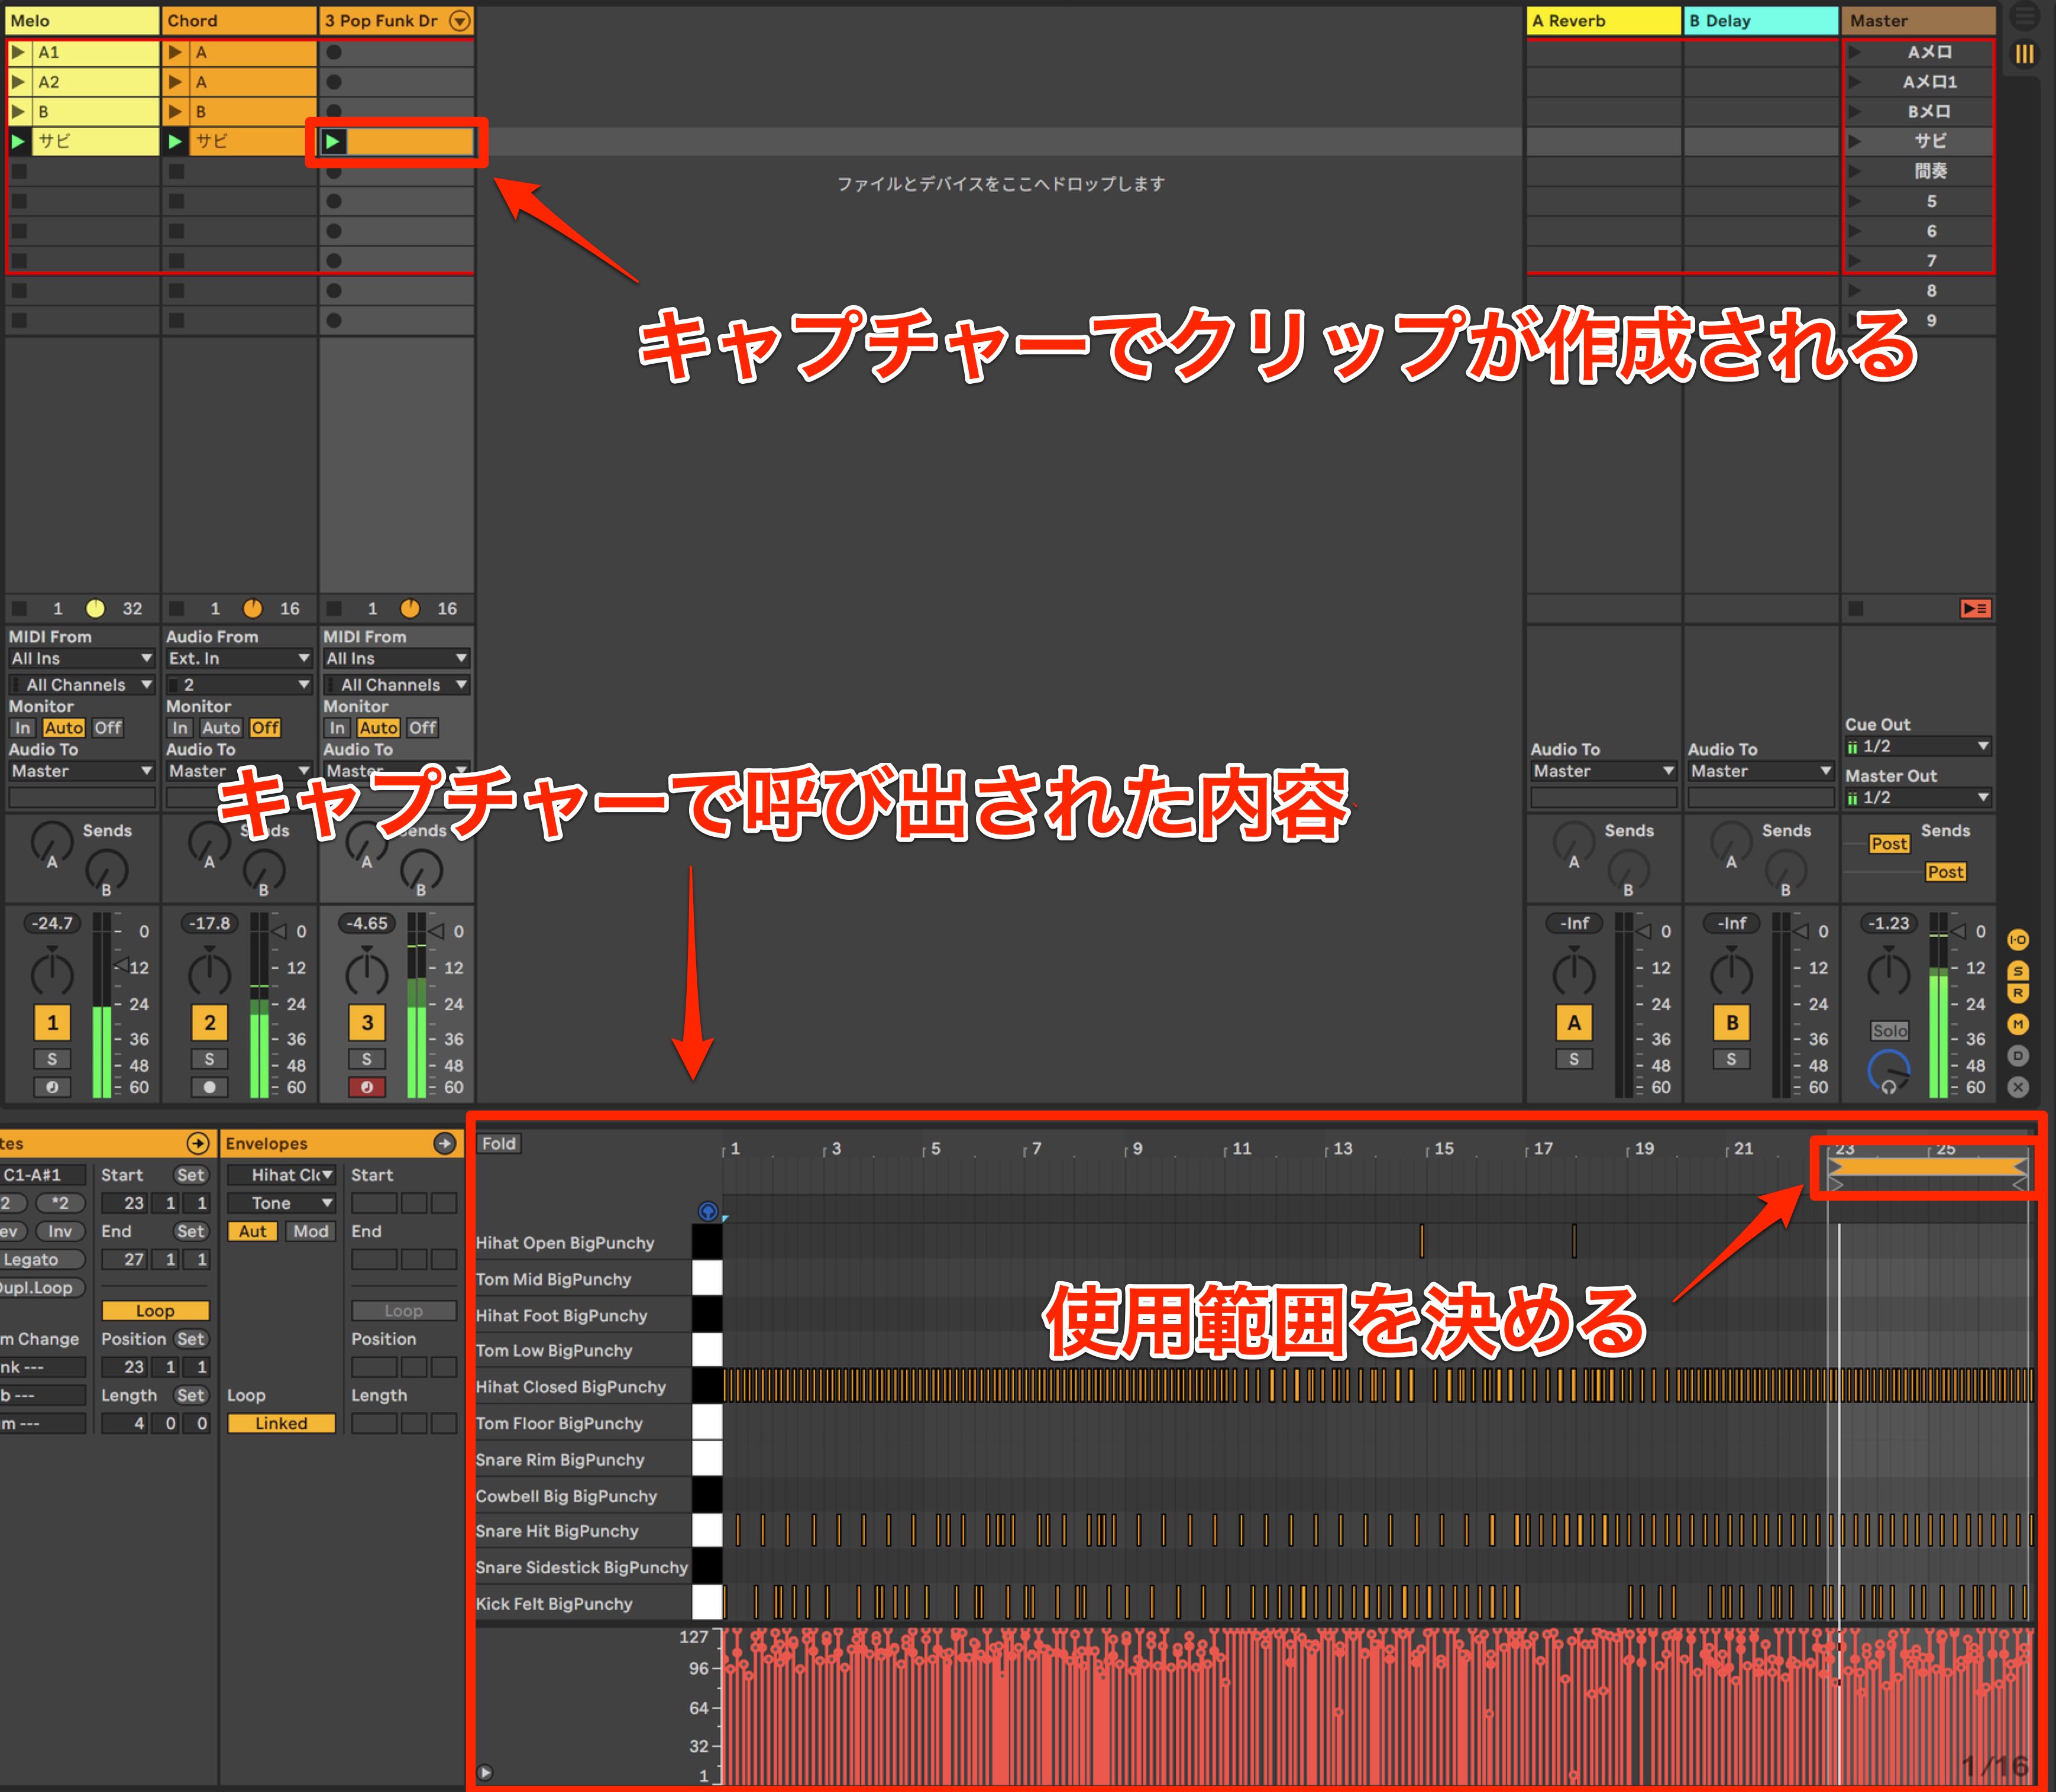Click the red Back to Arrangement button
Screen dimensions: 2056x1792
(x=1975, y=608)
